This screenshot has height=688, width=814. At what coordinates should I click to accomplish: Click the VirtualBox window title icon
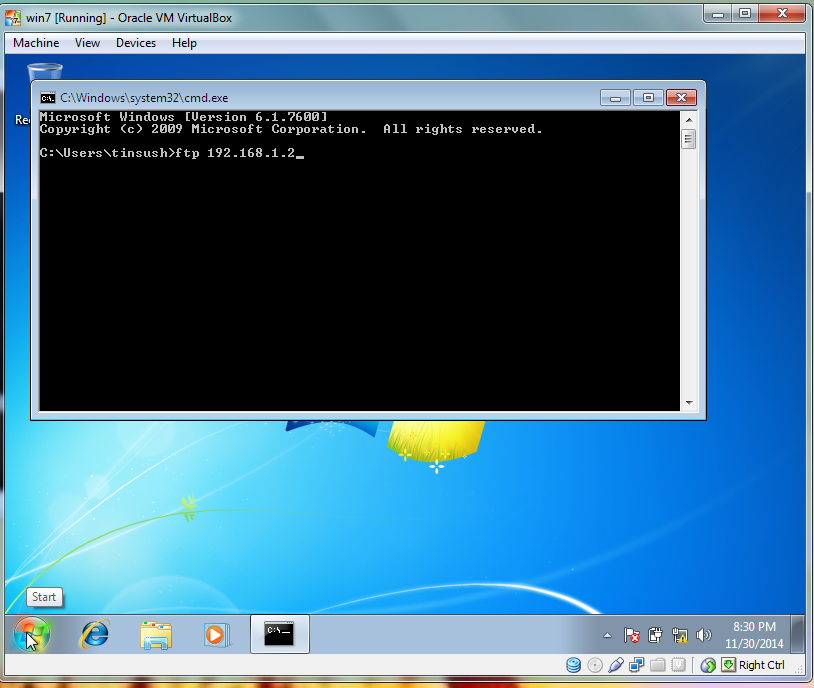point(13,18)
